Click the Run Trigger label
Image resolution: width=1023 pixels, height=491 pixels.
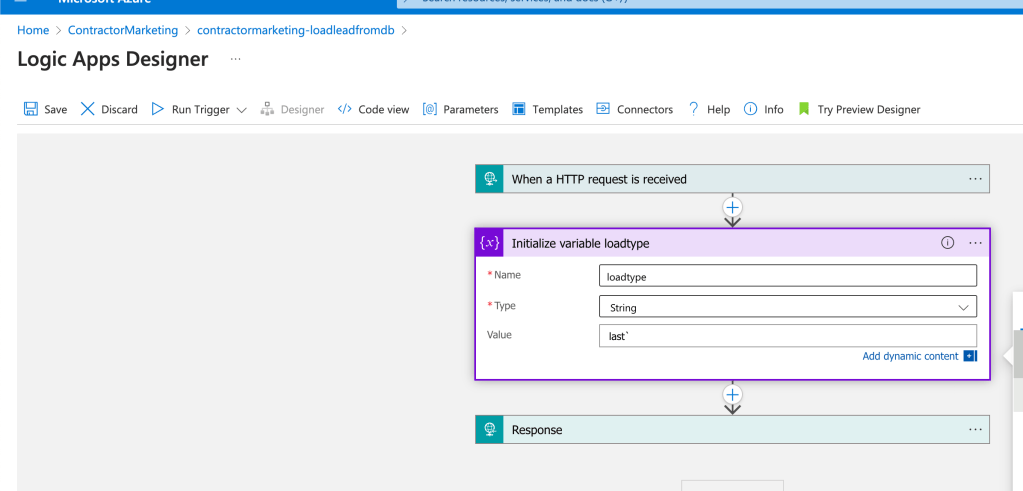pos(200,110)
